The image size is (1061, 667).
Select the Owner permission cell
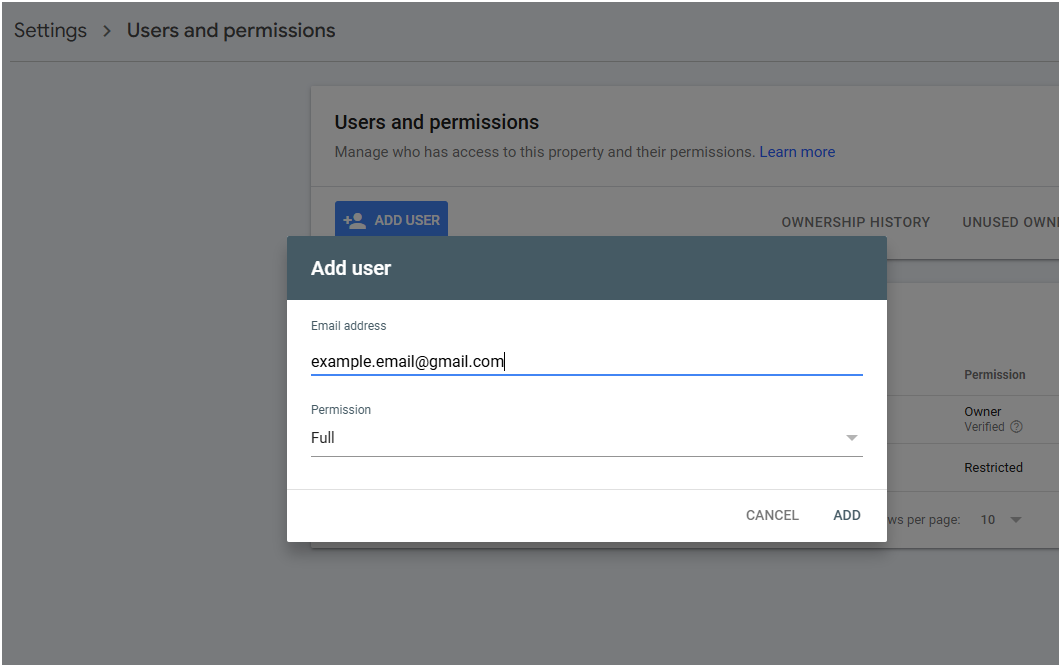[x=982, y=412]
